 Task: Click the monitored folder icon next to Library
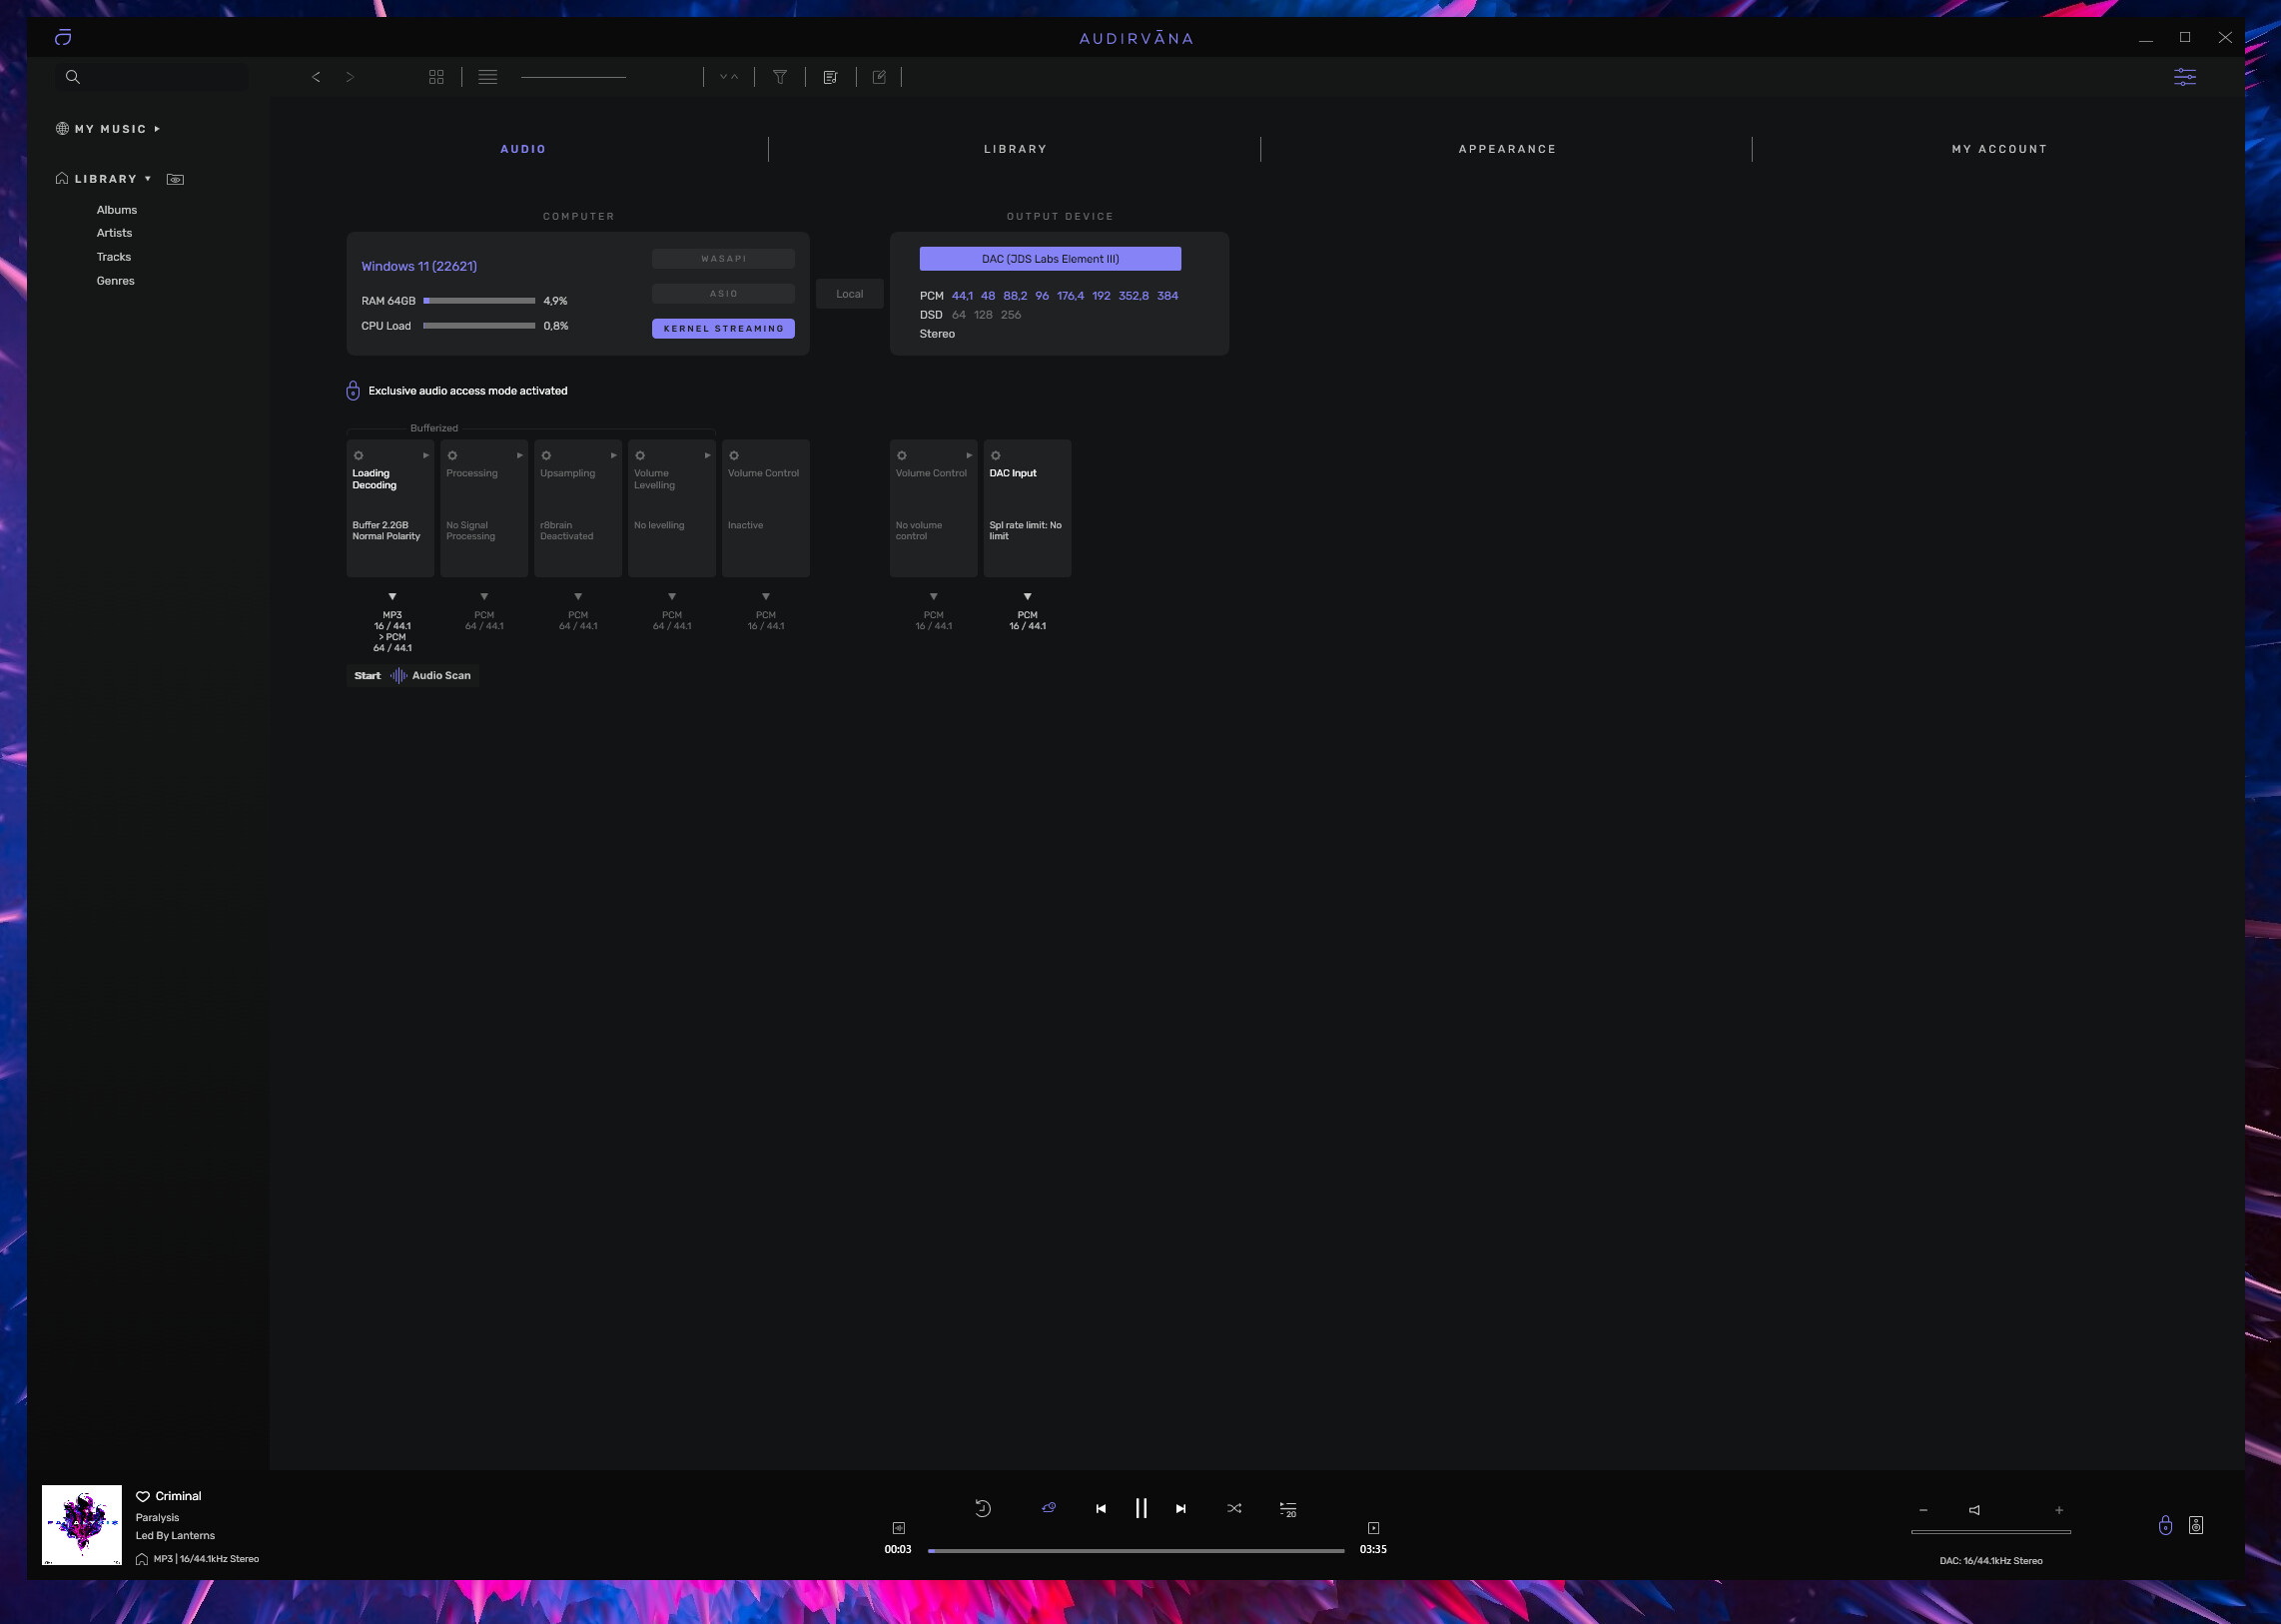pyautogui.click(x=175, y=180)
